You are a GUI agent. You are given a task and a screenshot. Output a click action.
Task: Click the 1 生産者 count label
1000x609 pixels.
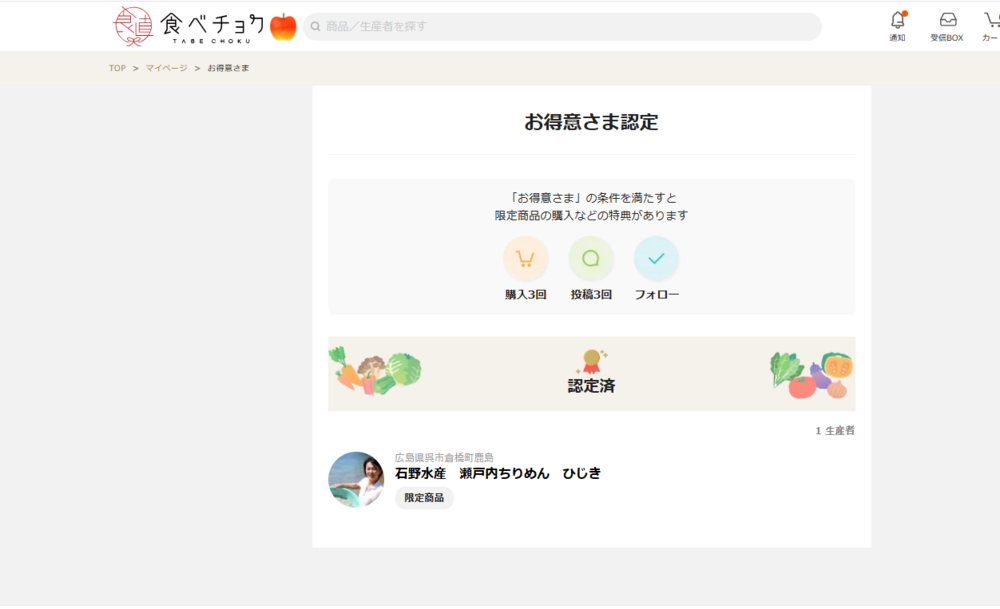pyautogui.click(x=835, y=431)
